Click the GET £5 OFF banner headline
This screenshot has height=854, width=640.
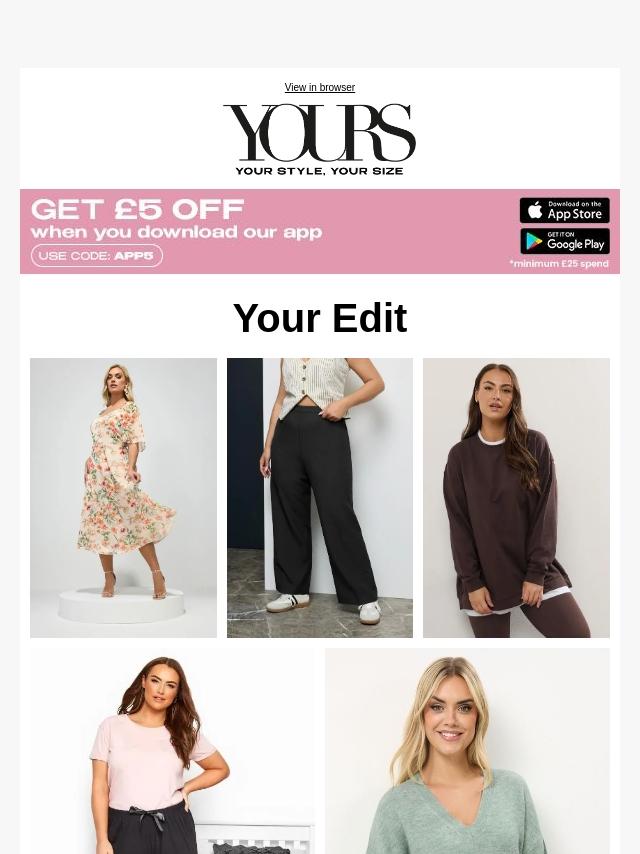[x=138, y=209]
